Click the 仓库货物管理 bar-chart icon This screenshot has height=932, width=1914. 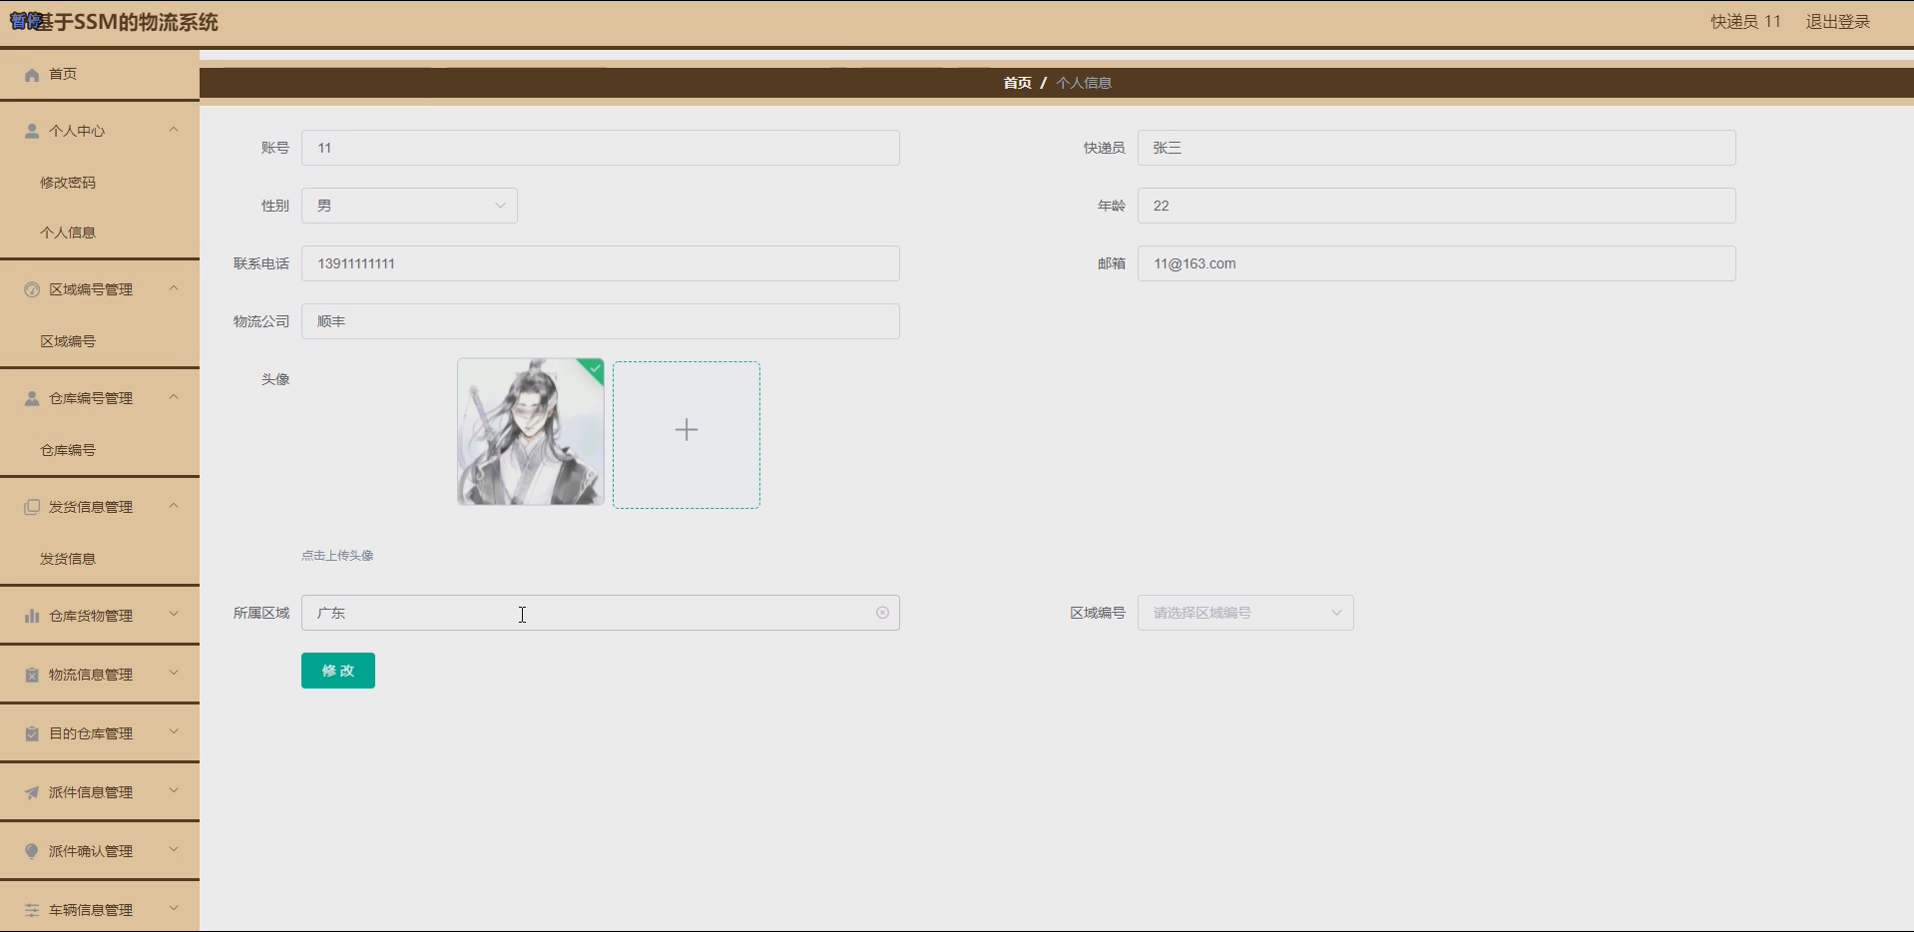pos(31,615)
